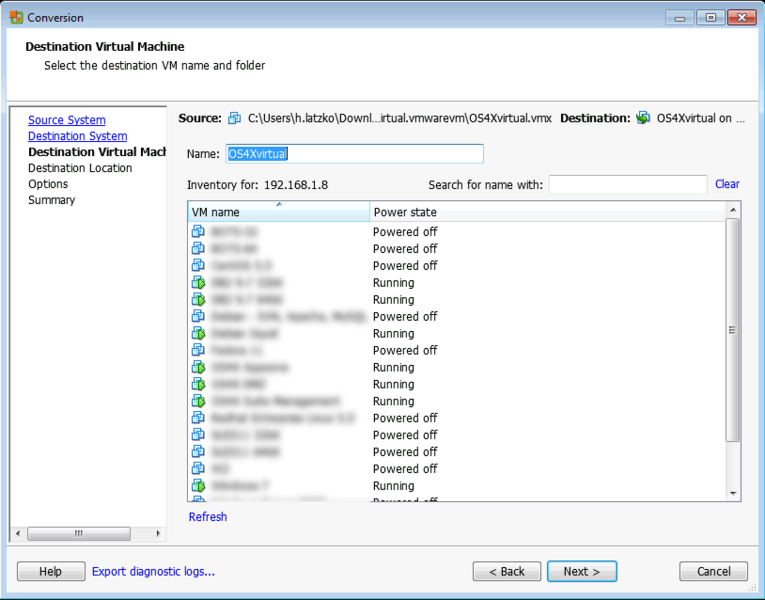
Task: Refresh the VM inventory list
Action: [x=208, y=517]
